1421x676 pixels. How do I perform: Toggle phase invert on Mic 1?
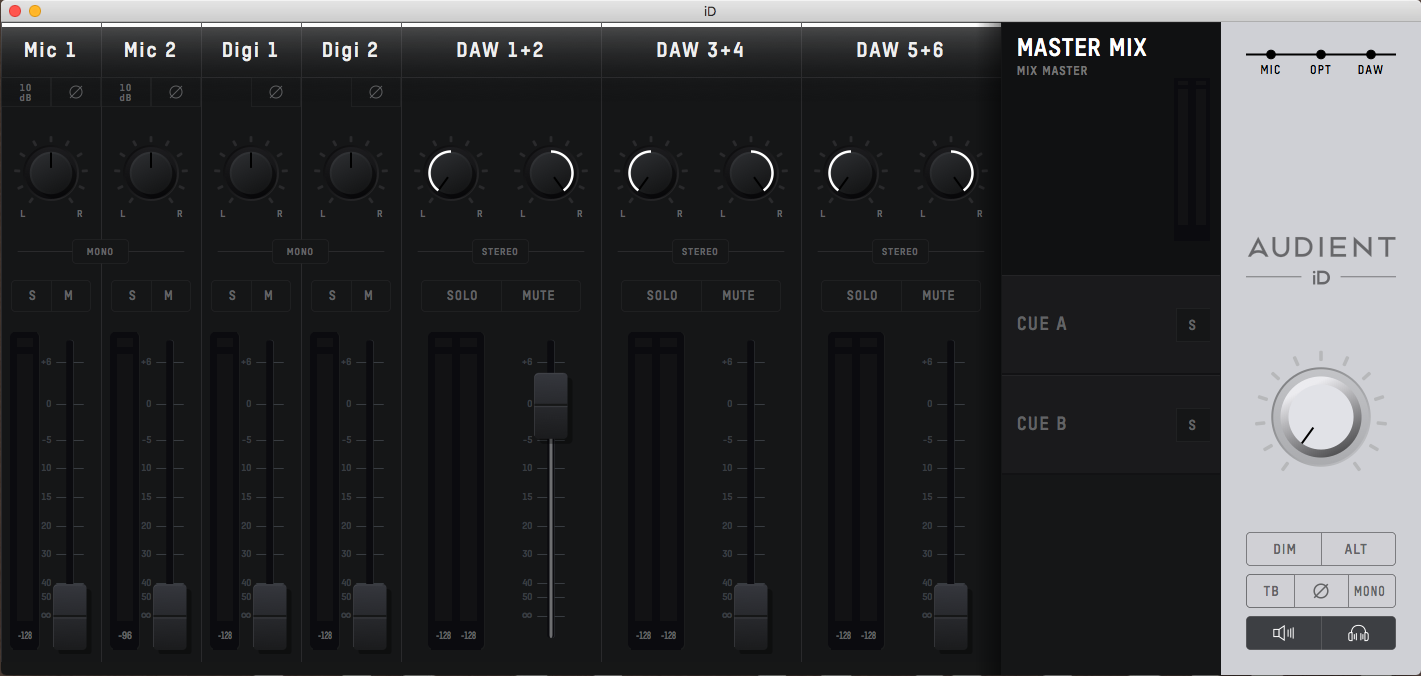75,92
